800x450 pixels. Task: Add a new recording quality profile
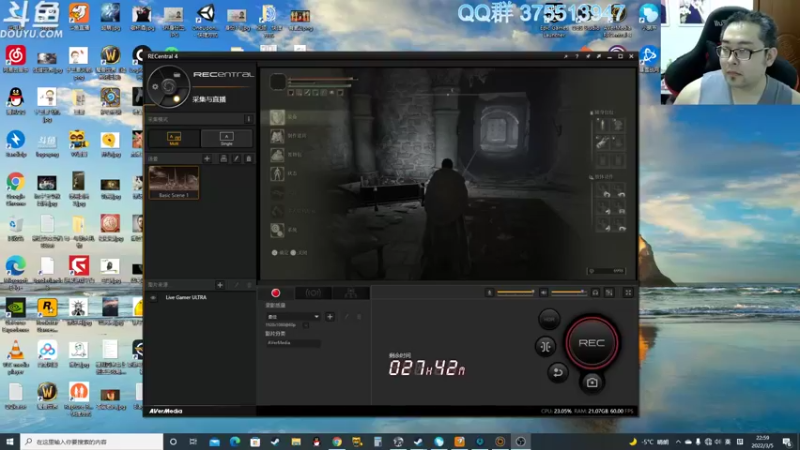pyautogui.click(x=330, y=317)
